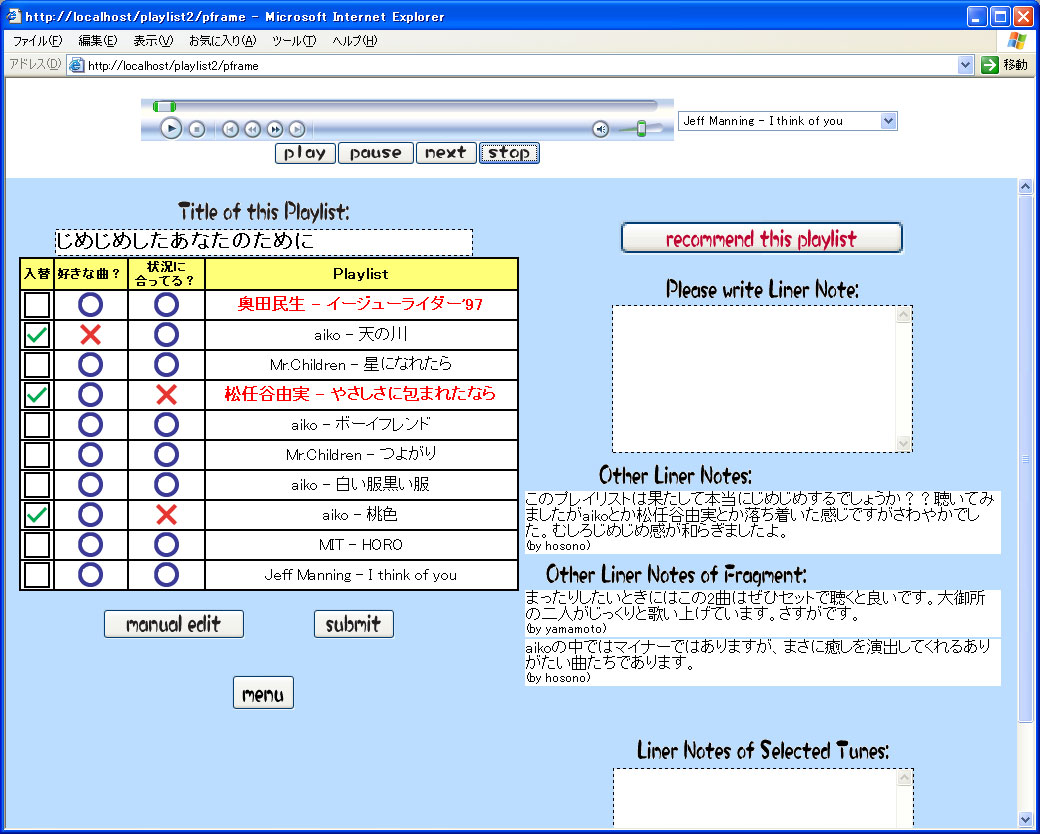Viewport: 1040px width, 834px height.
Task: Click the text button labeled play
Action: [x=305, y=153]
